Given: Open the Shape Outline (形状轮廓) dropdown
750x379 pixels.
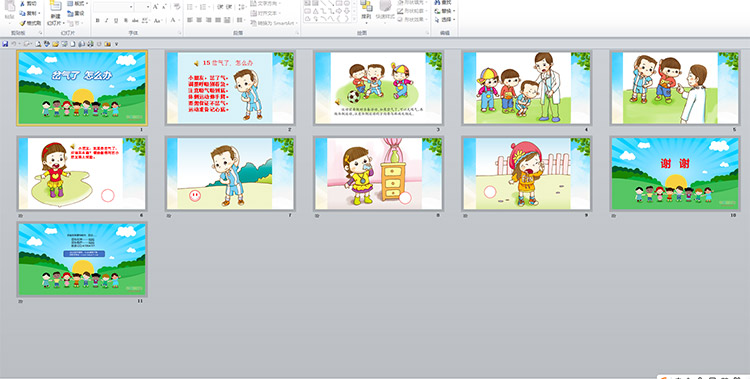Looking at the screenshot, I should tap(412, 11).
